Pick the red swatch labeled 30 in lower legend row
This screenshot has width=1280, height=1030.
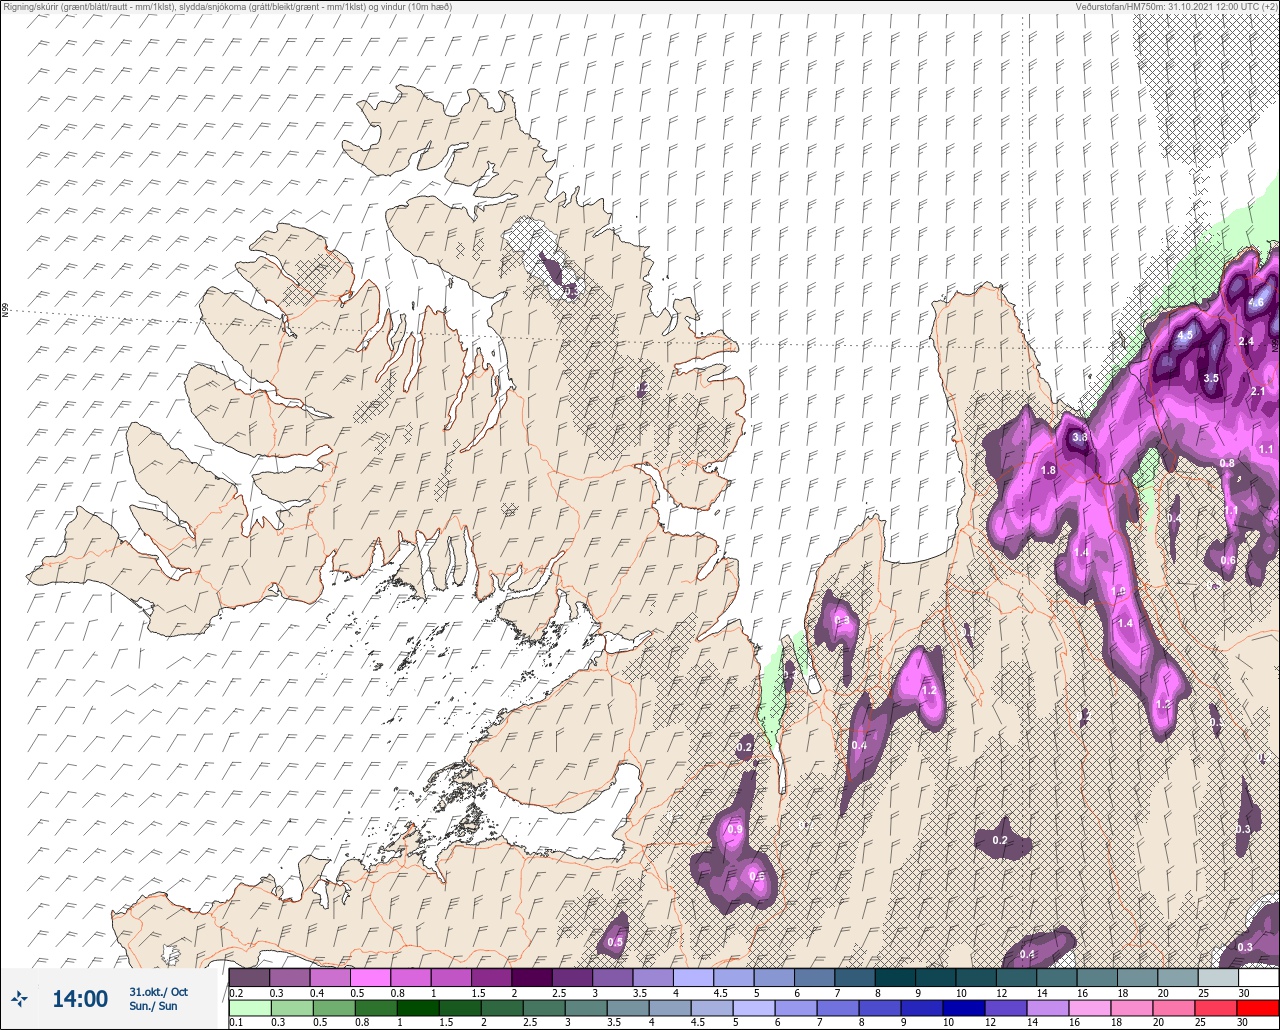click(1259, 1008)
